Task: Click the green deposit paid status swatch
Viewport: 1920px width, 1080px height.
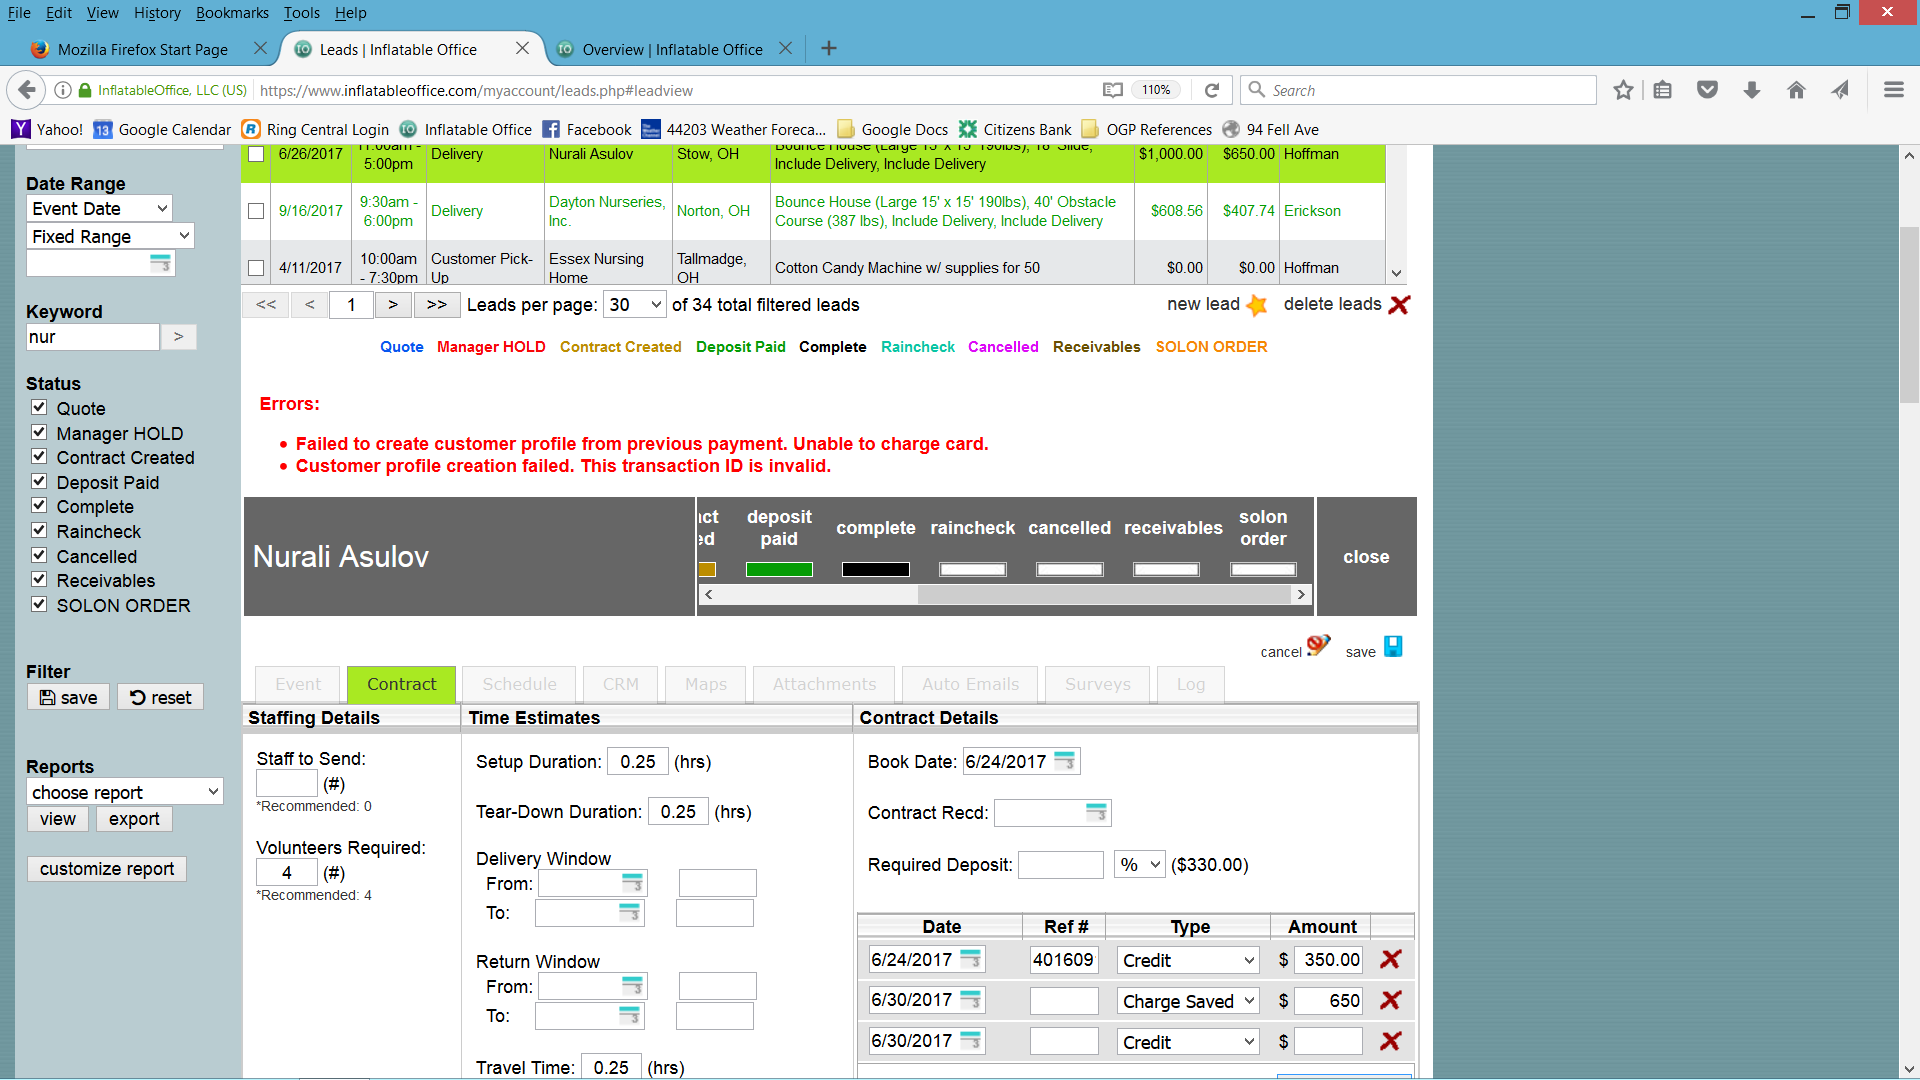Action: pyautogui.click(x=779, y=570)
